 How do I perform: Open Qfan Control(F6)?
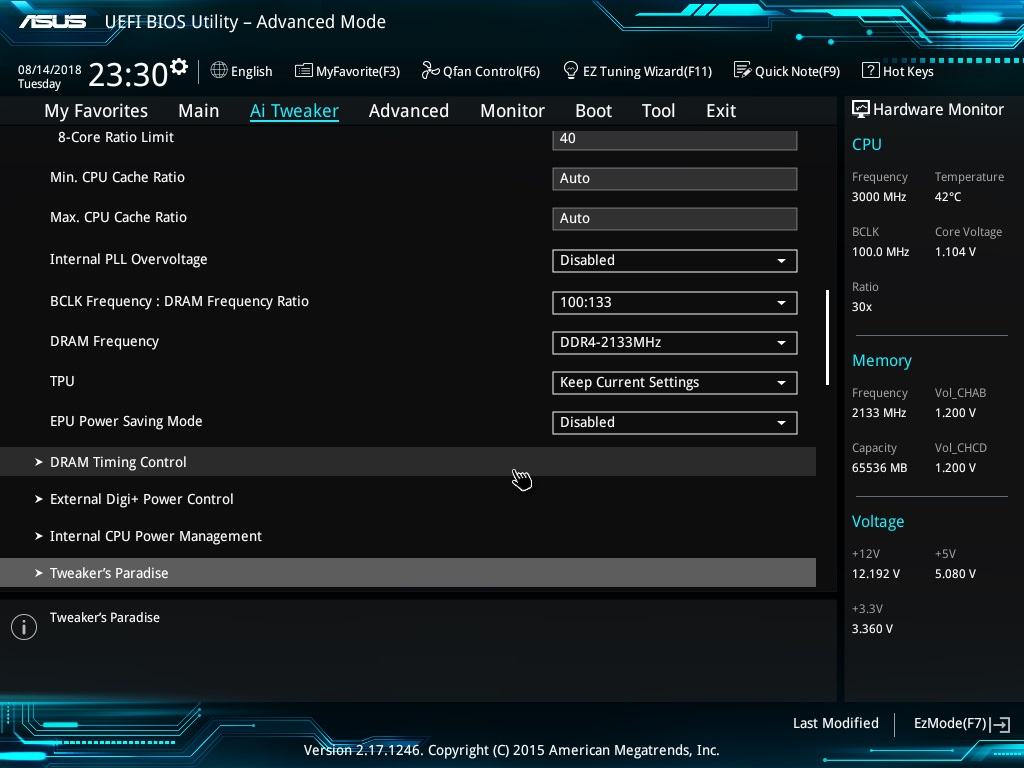(x=481, y=71)
